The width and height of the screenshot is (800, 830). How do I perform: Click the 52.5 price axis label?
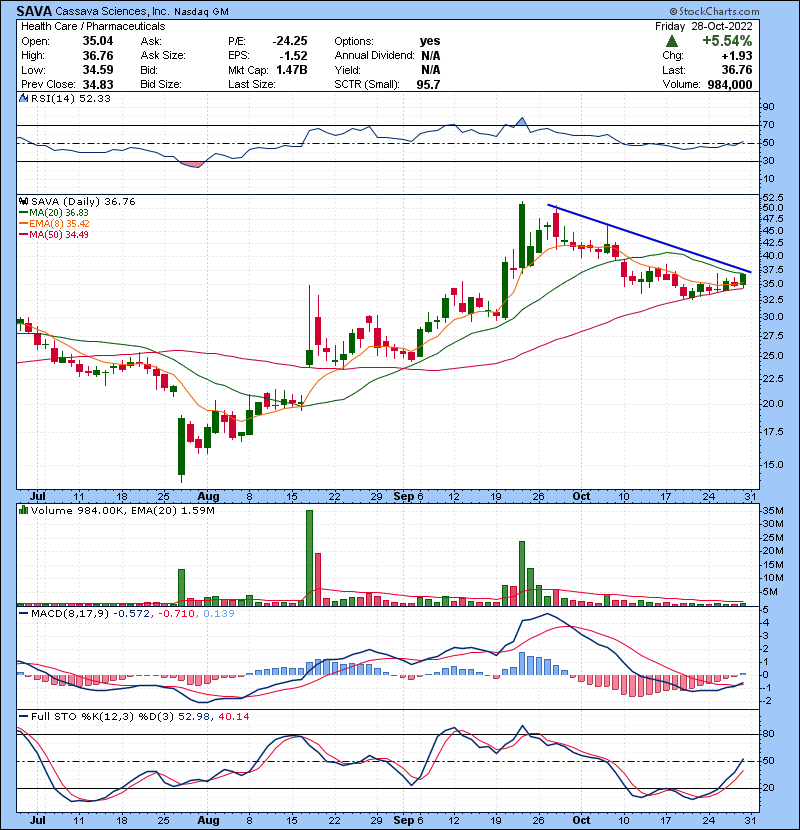pos(772,197)
